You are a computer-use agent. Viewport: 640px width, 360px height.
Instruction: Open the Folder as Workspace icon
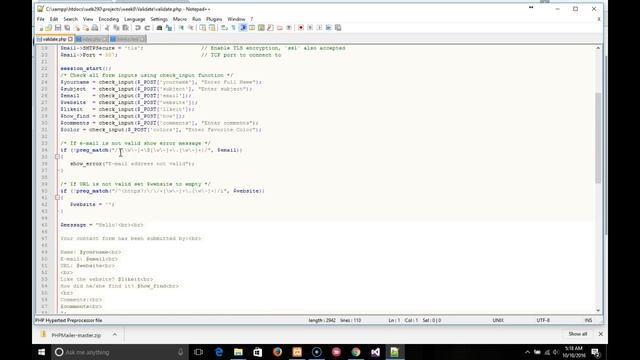[x=280, y=28]
